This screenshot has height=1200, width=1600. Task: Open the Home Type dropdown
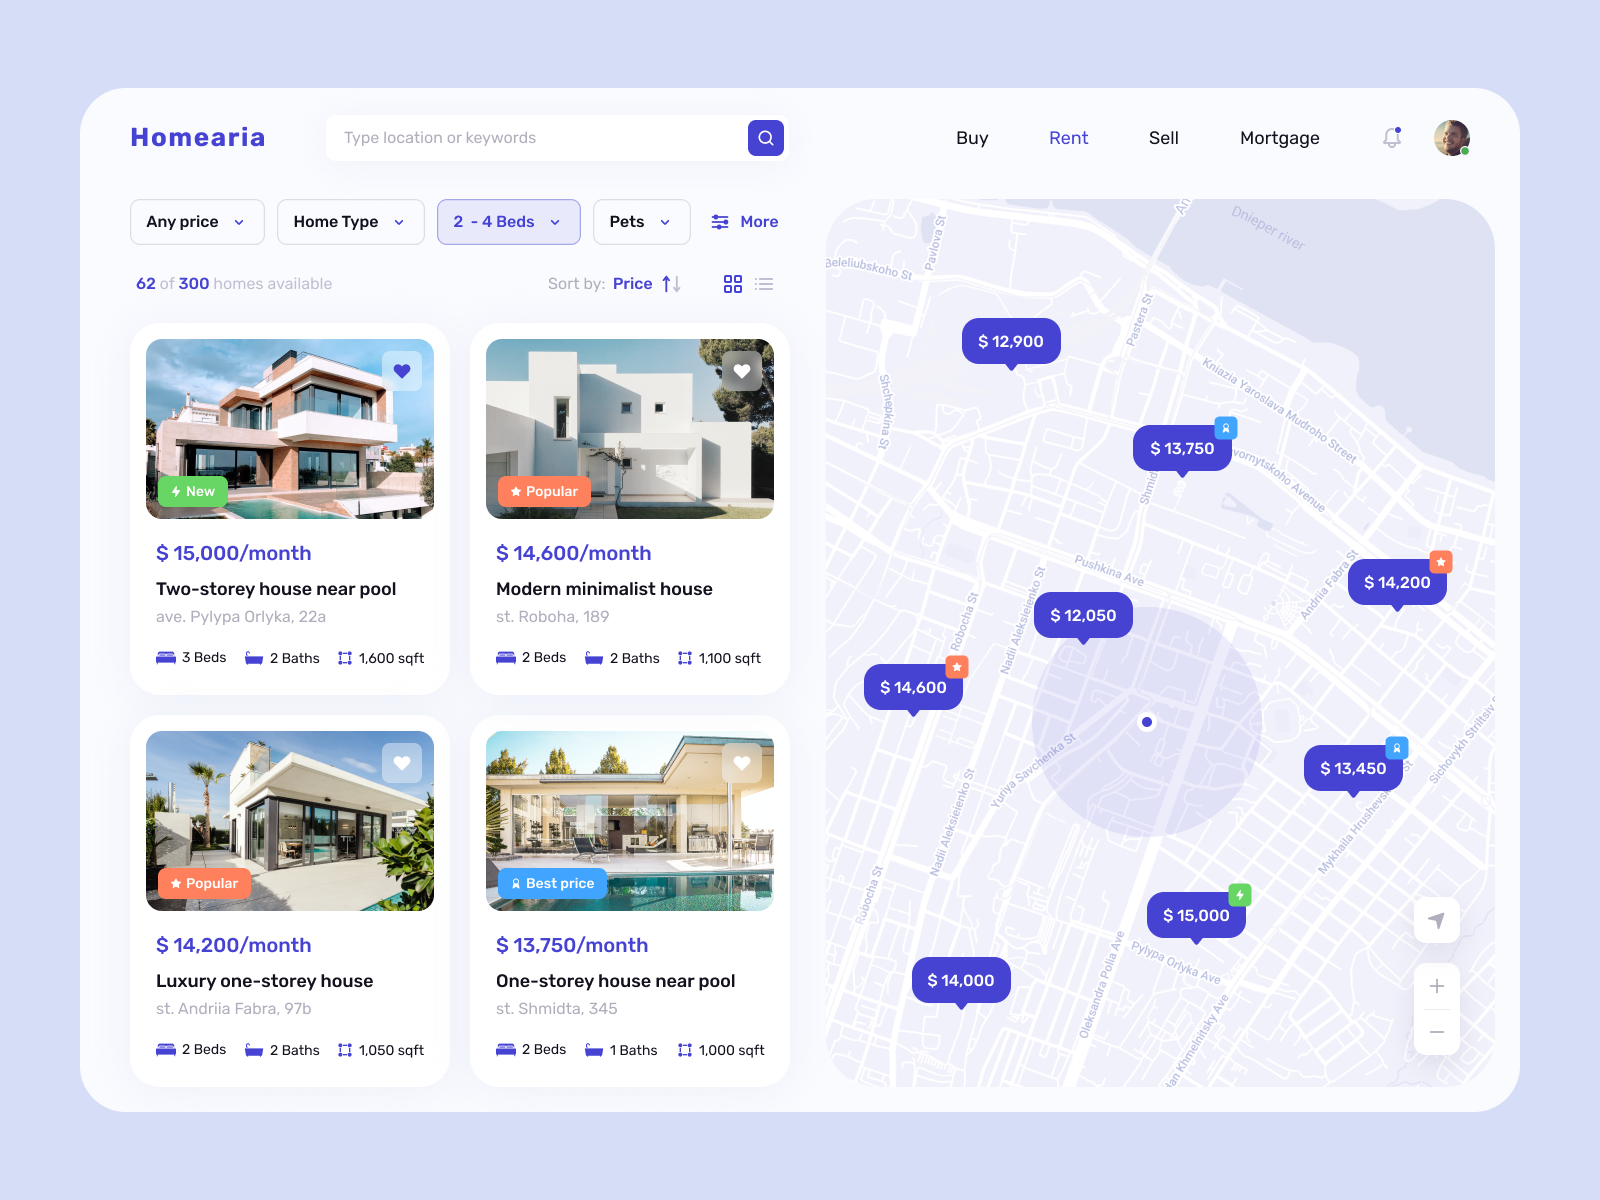click(351, 222)
